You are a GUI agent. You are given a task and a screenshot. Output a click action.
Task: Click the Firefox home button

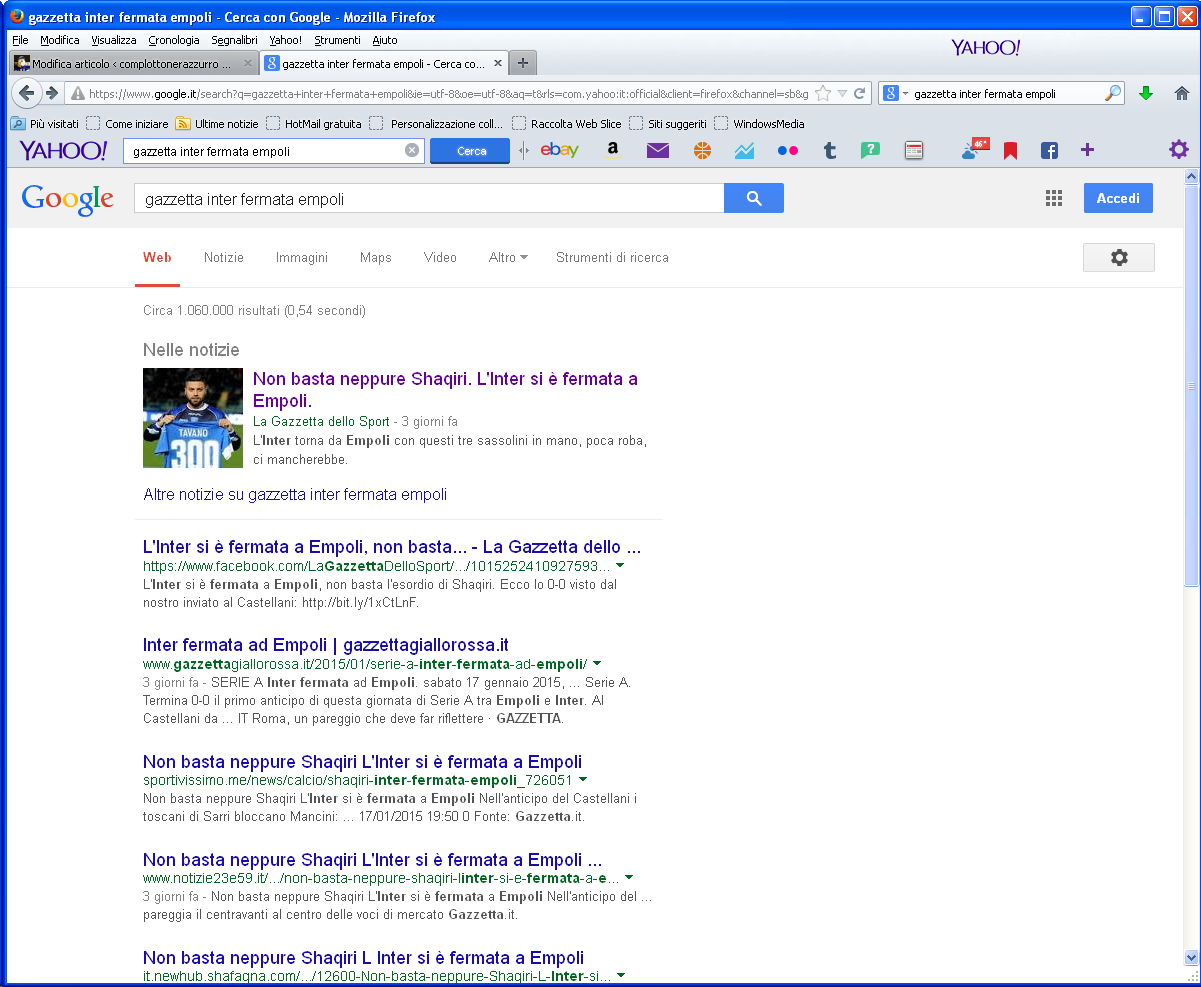pyautogui.click(x=1181, y=93)
